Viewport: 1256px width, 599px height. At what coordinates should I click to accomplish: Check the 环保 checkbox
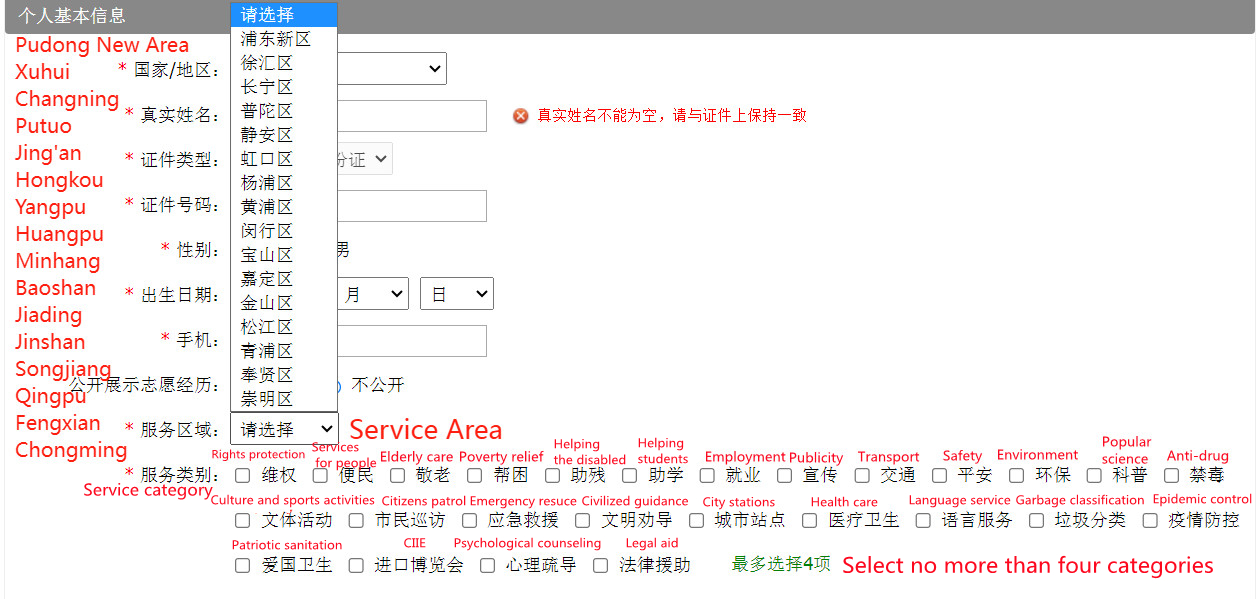click(1016, 475)
